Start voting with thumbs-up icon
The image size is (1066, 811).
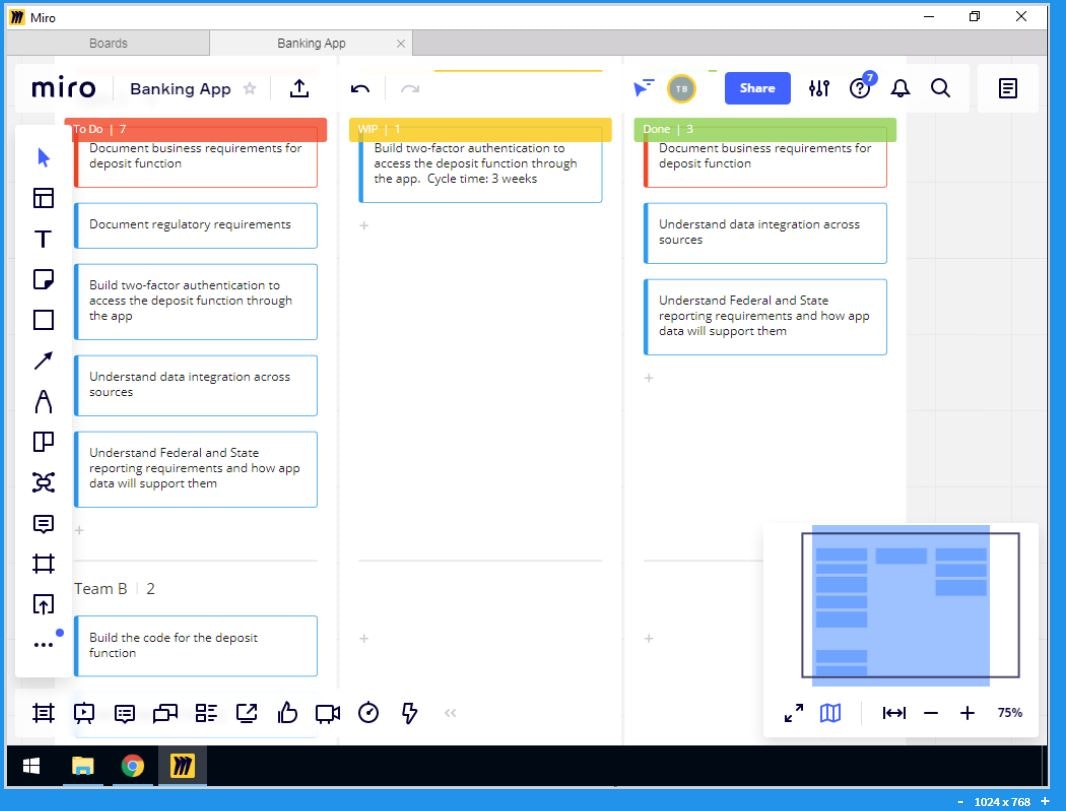coord(288,712)
